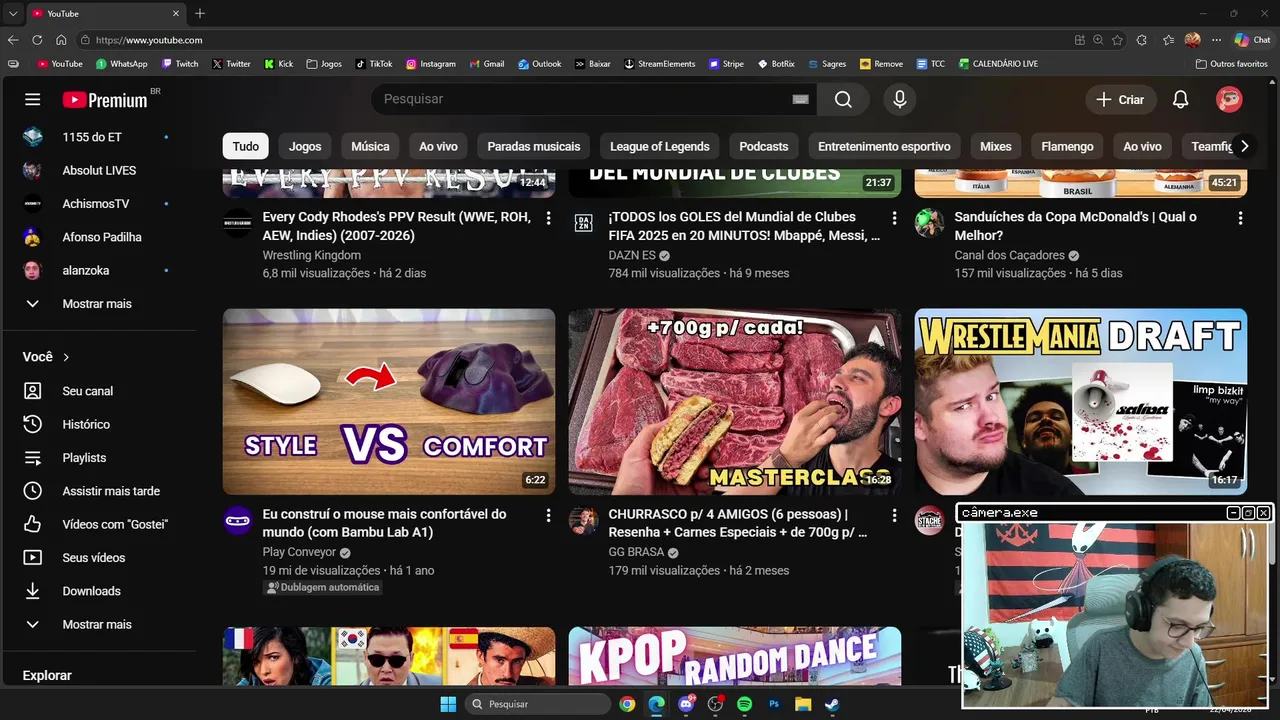Image resolution: width=1280 pixels, height=720 pixels.
Task: Open Canal dos Caçadores channel avatar
Action: (930, 222)
